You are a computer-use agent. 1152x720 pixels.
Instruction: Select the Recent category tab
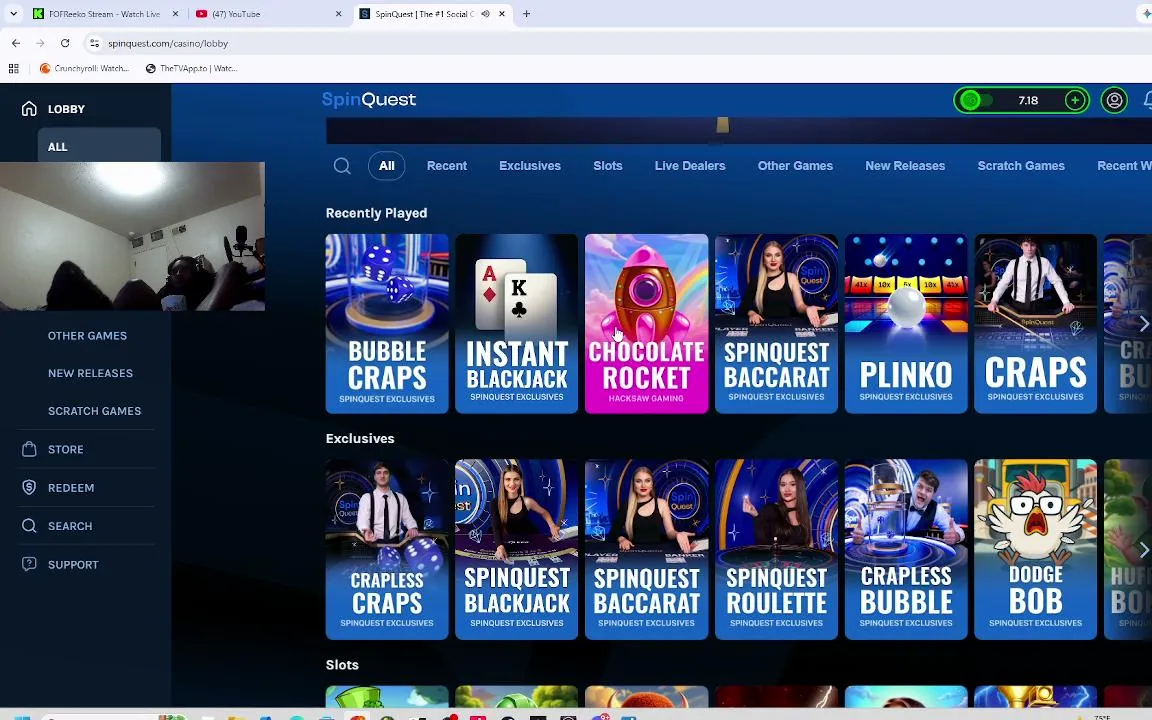tap(447, 166)
